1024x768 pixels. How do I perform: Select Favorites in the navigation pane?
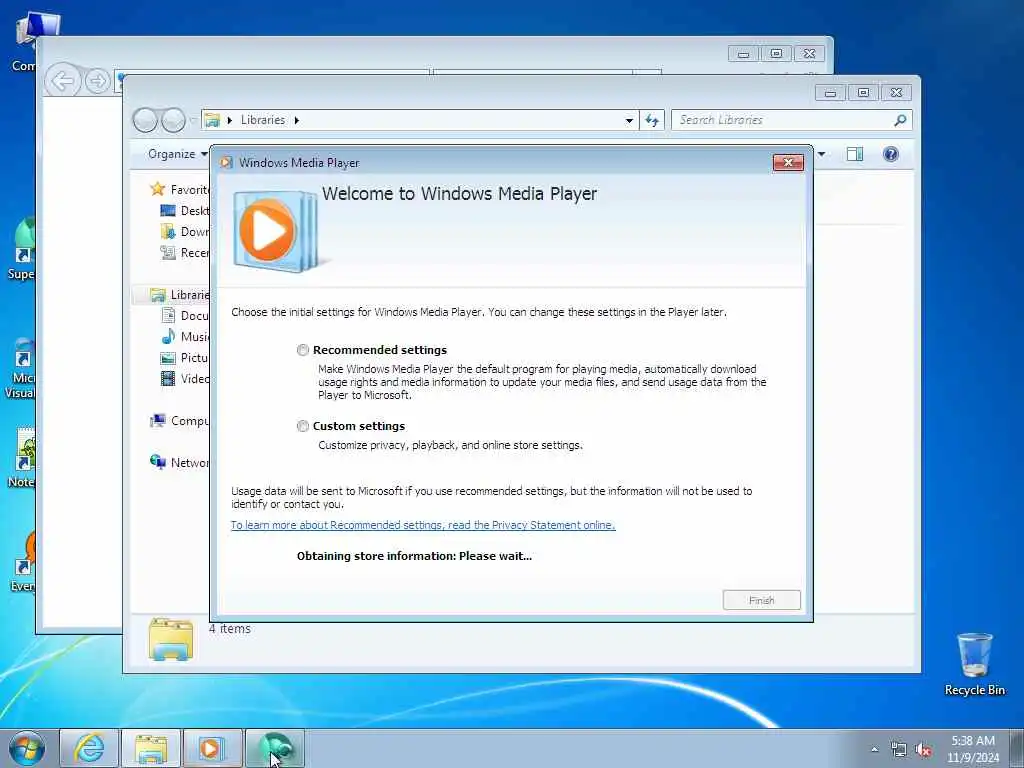(x=180, y=189)
